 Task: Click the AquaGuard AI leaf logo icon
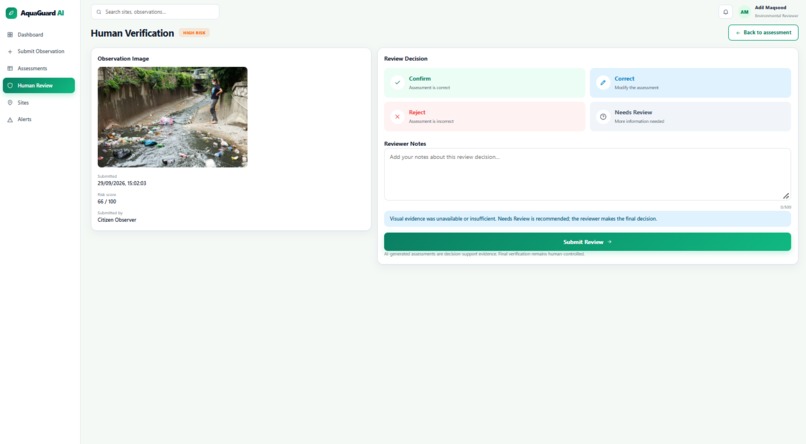click(11, 13)
